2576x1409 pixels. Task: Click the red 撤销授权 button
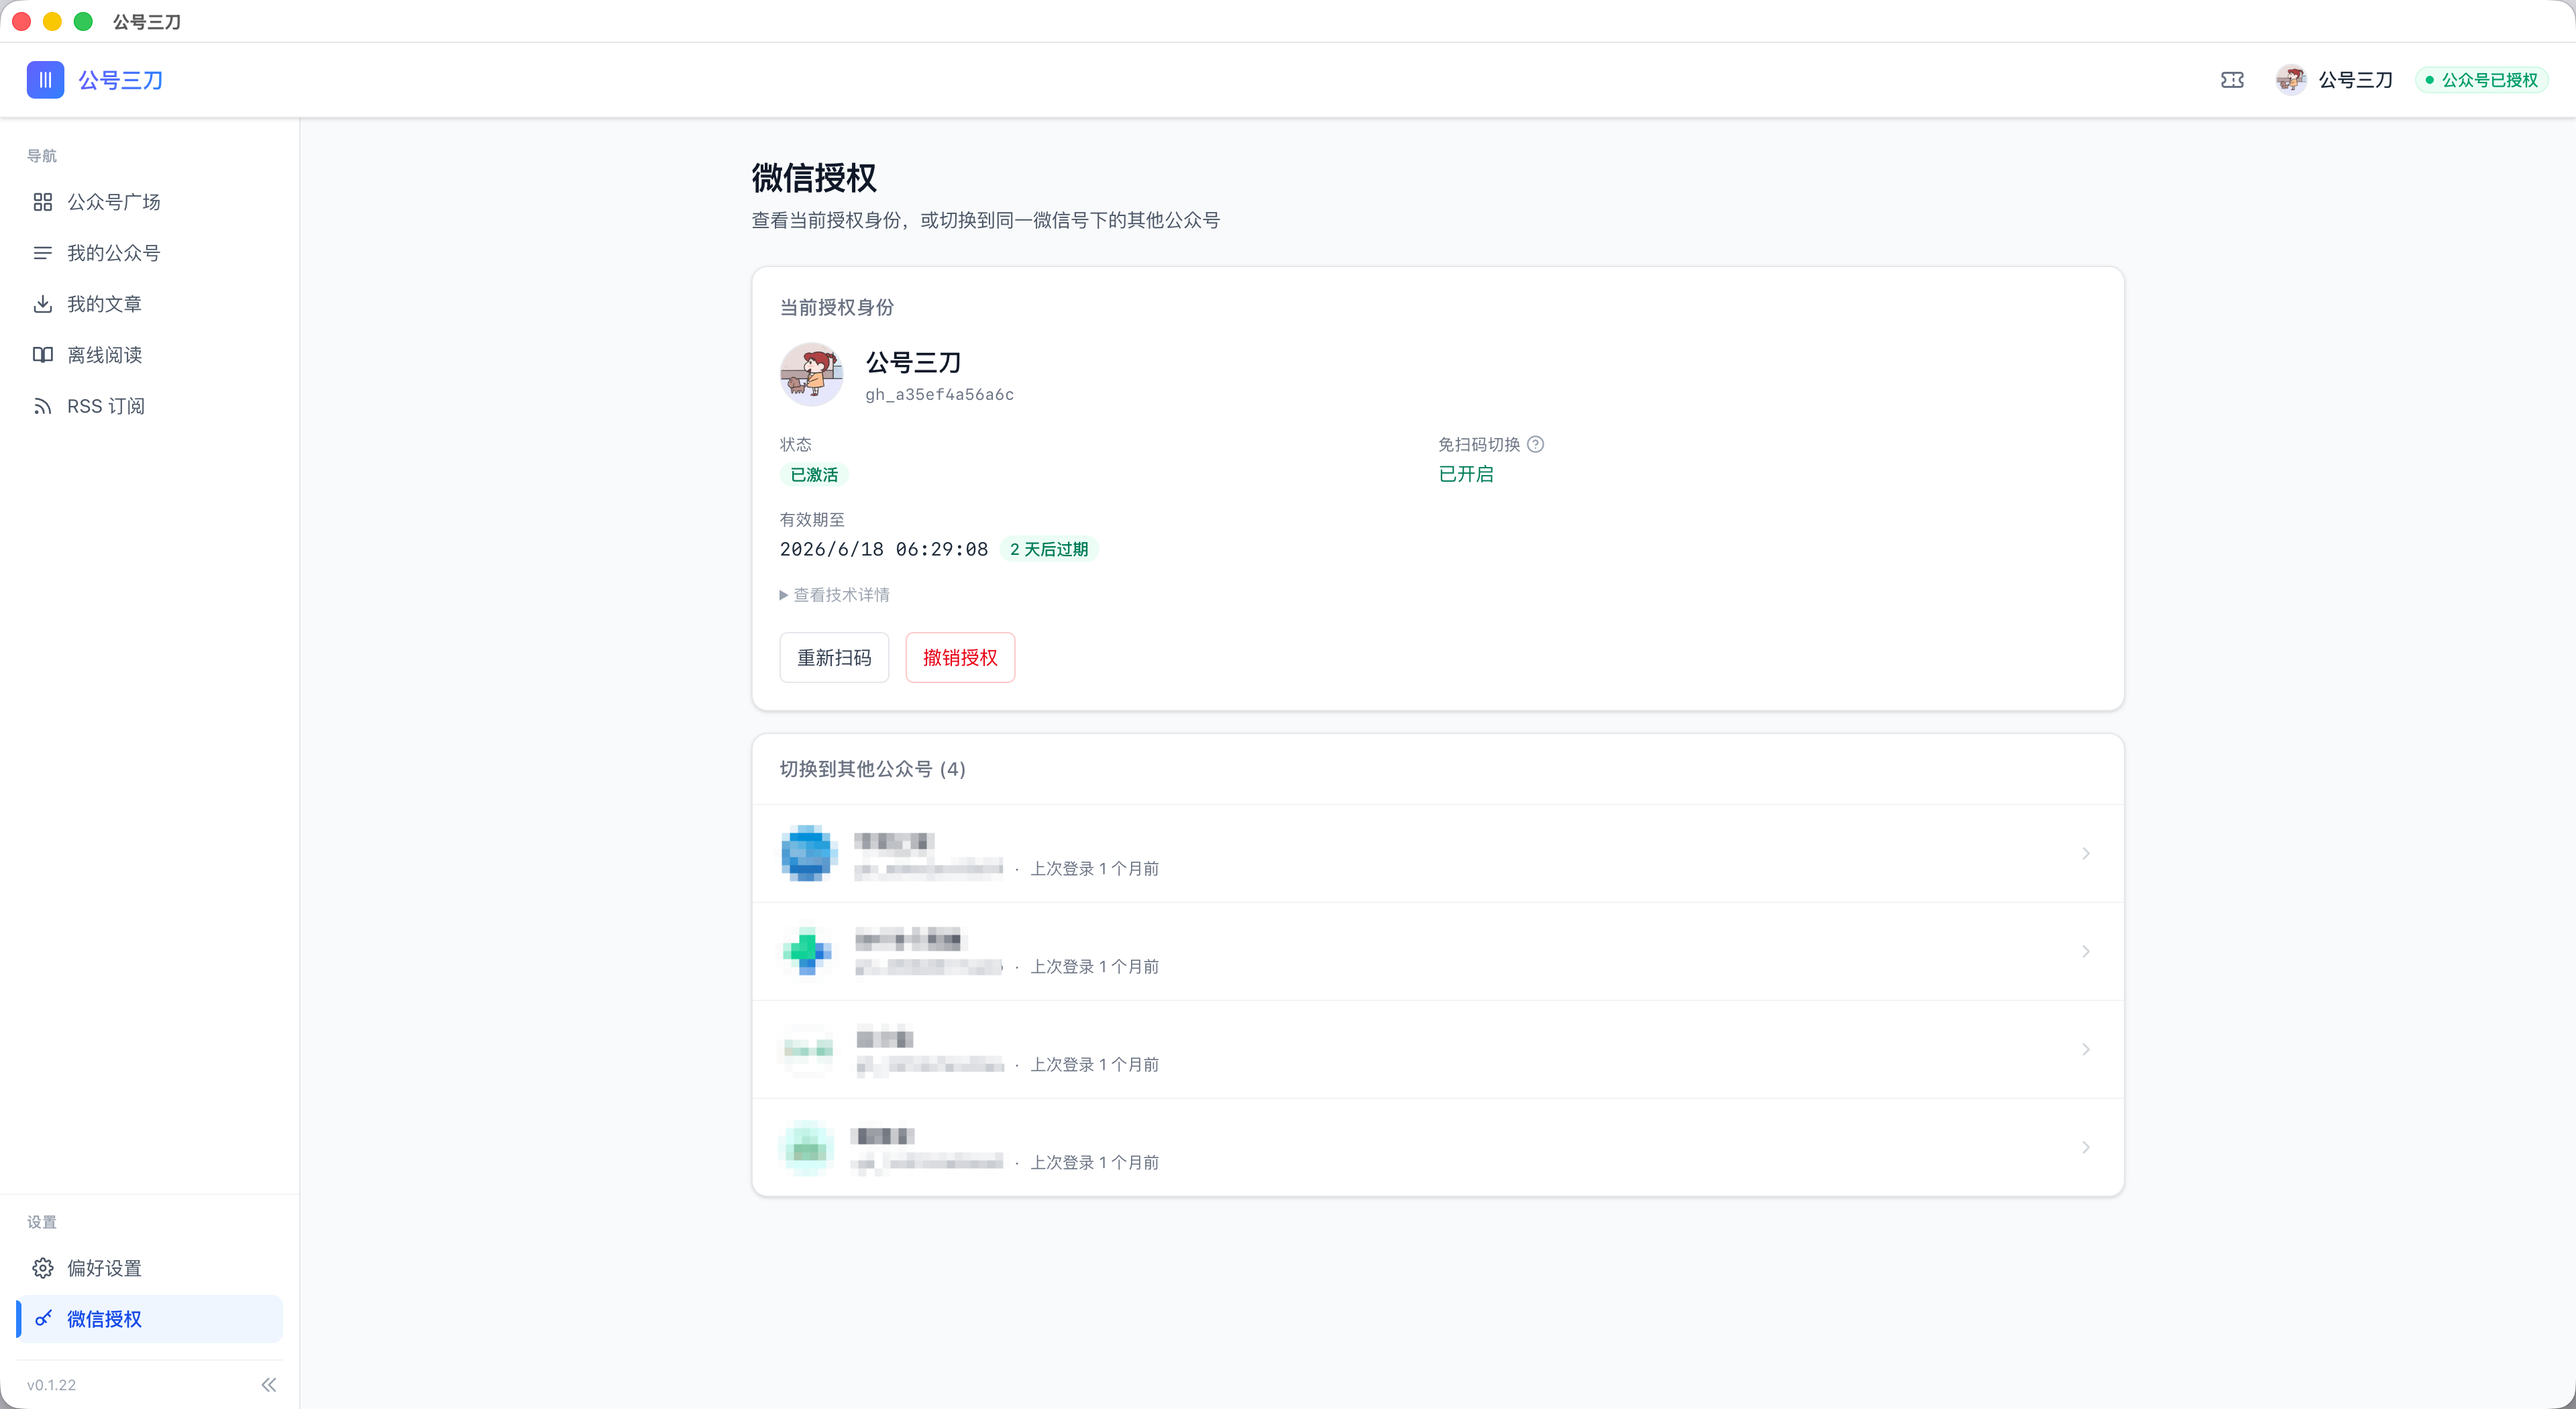tap(960, 658)
